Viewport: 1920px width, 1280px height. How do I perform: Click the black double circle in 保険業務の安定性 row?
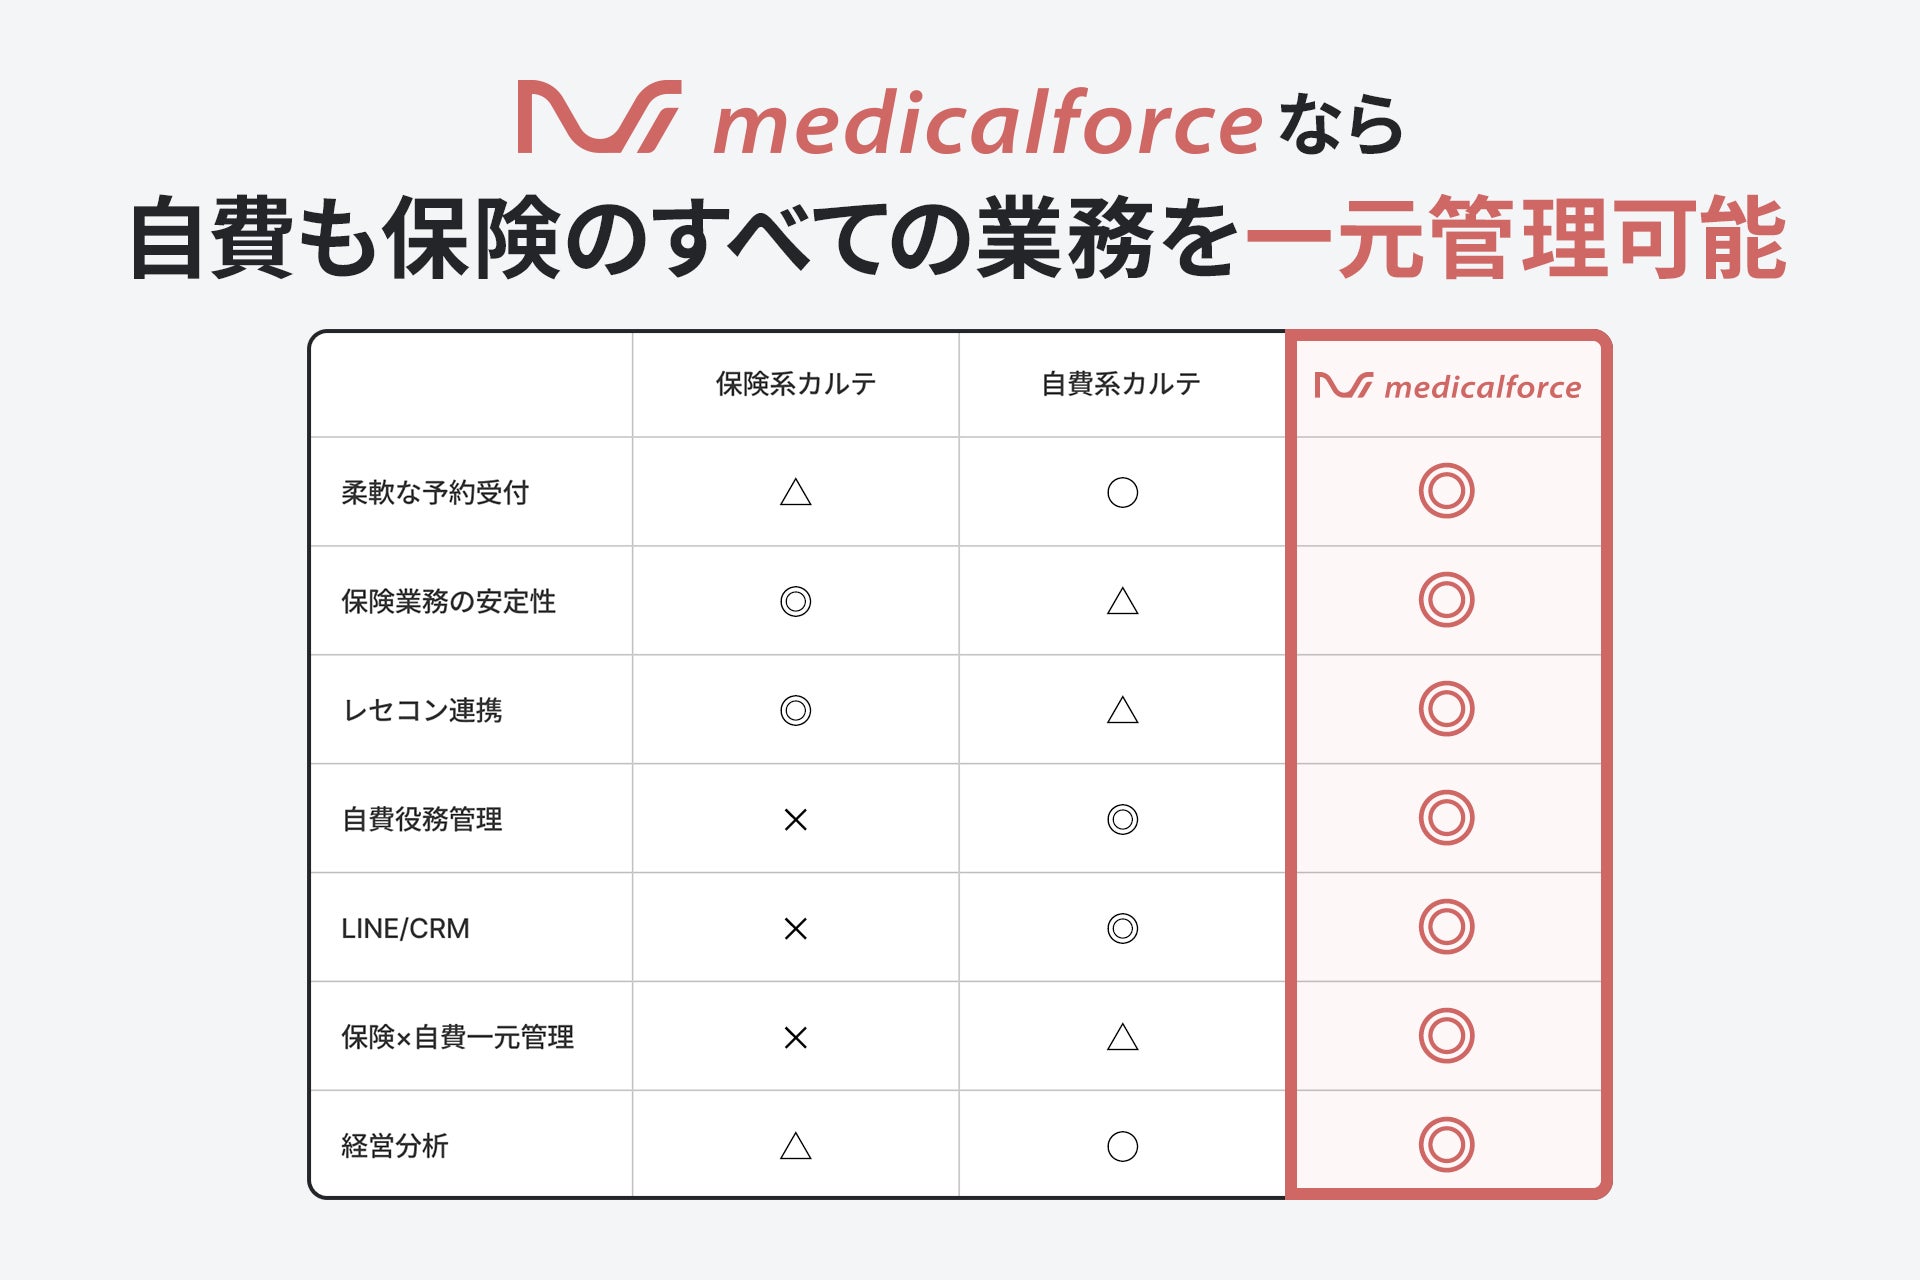pos(795,601)
